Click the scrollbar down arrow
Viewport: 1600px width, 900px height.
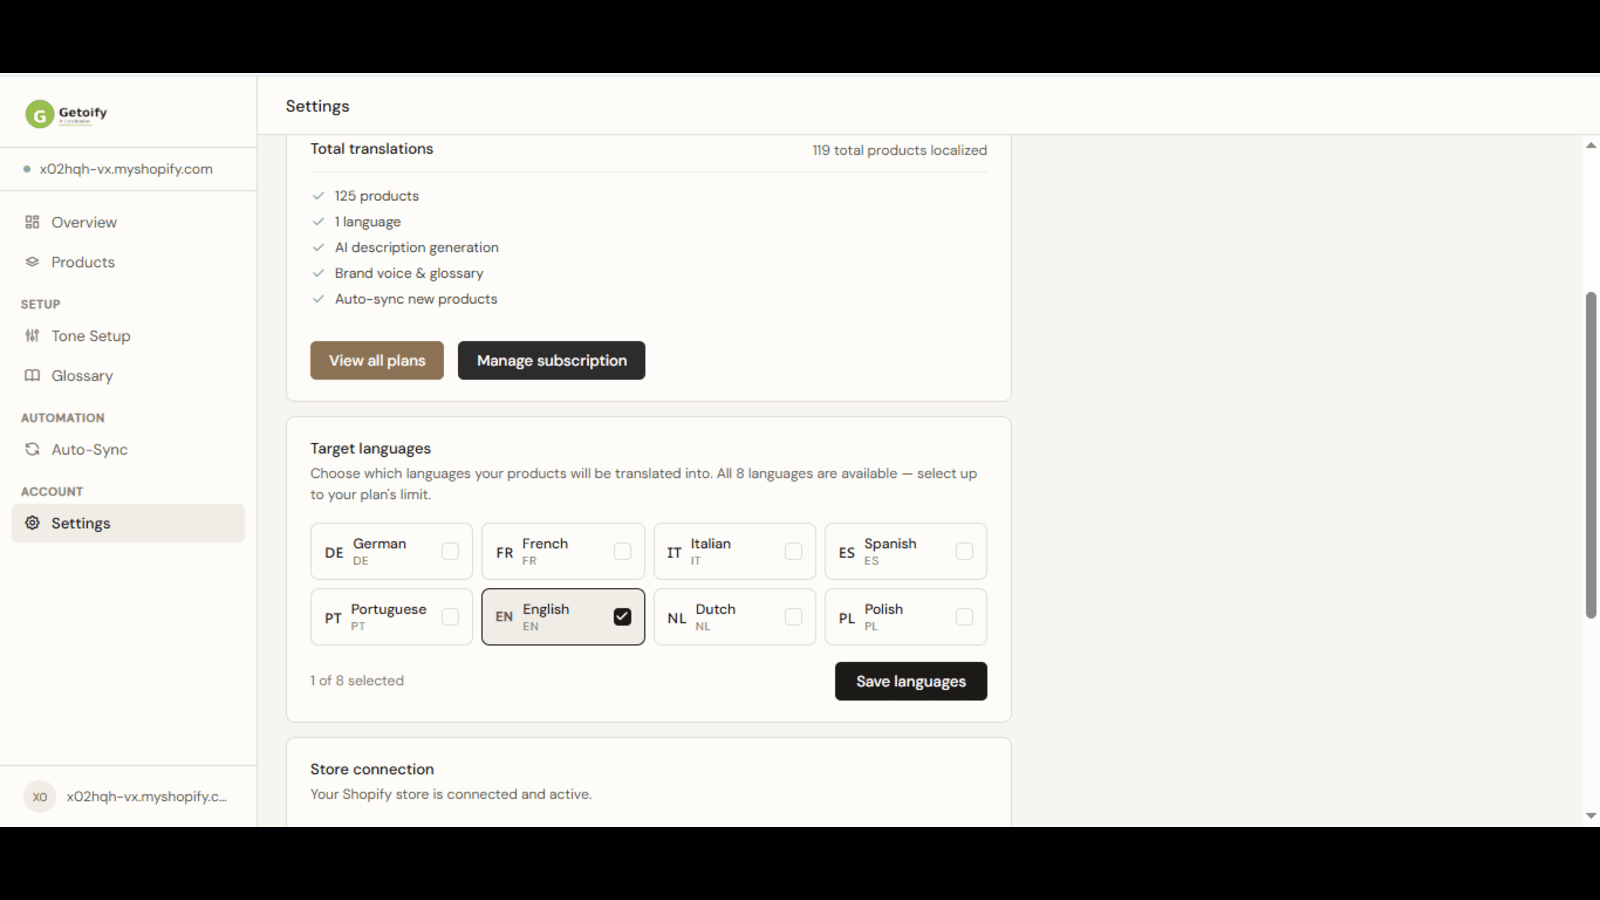pyautogui.click(x=1591, y=816)
